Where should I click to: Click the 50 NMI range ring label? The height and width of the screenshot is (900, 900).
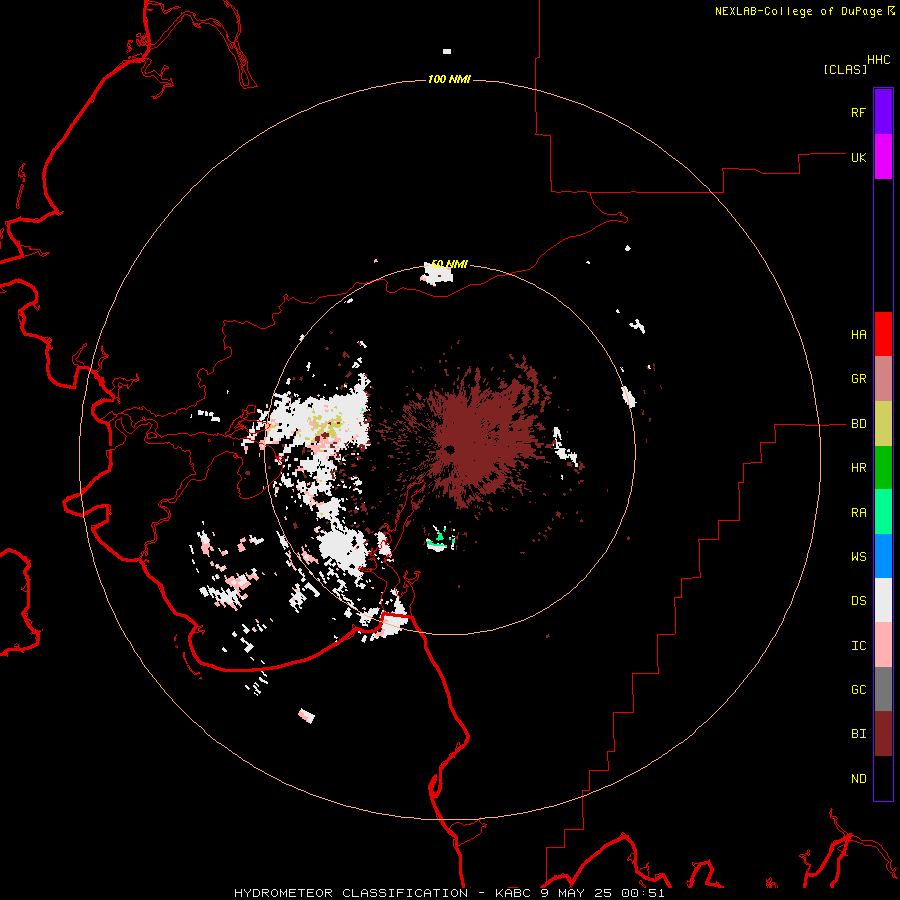449,264
